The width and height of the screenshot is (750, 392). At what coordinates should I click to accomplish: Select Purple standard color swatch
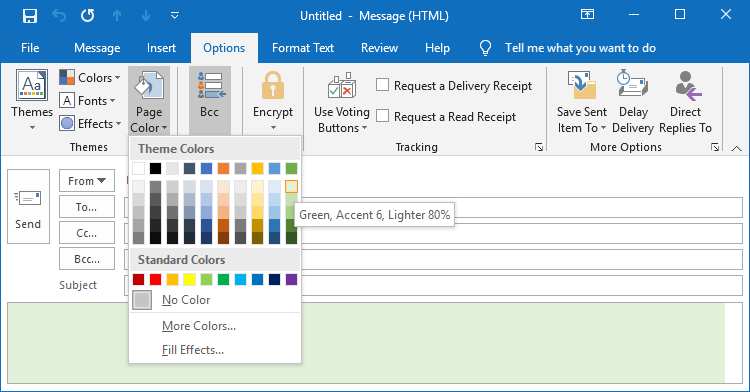click(x=291, y=279)
